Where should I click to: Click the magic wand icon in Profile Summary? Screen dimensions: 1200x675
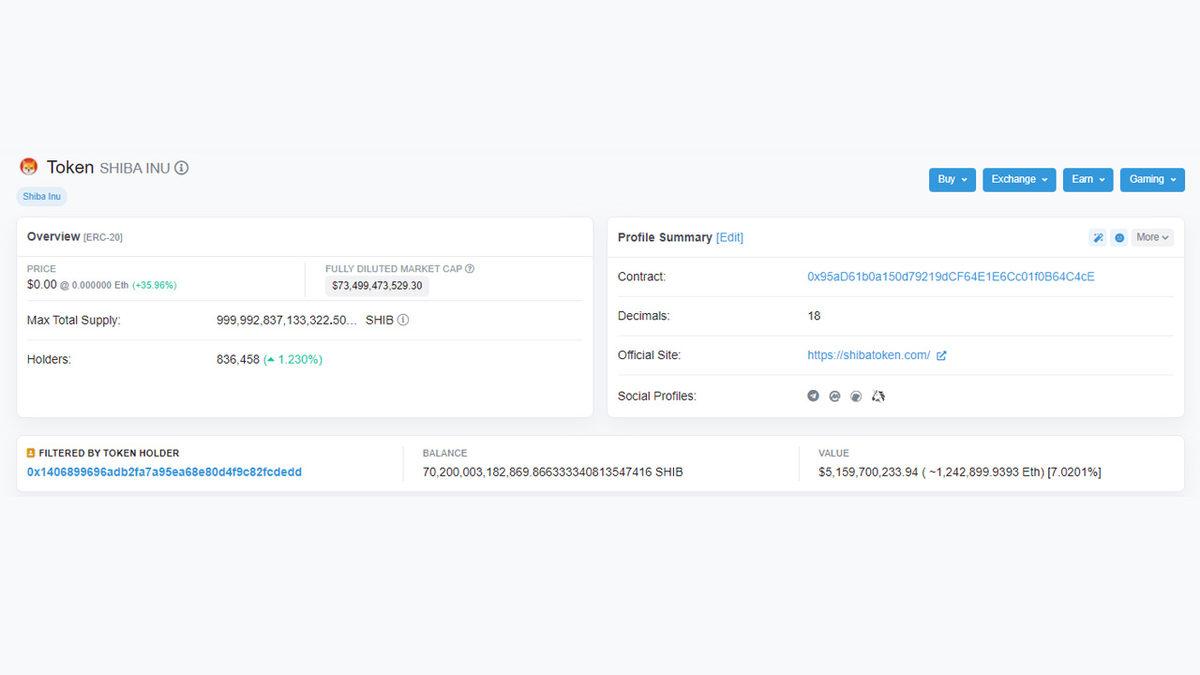1097,238
